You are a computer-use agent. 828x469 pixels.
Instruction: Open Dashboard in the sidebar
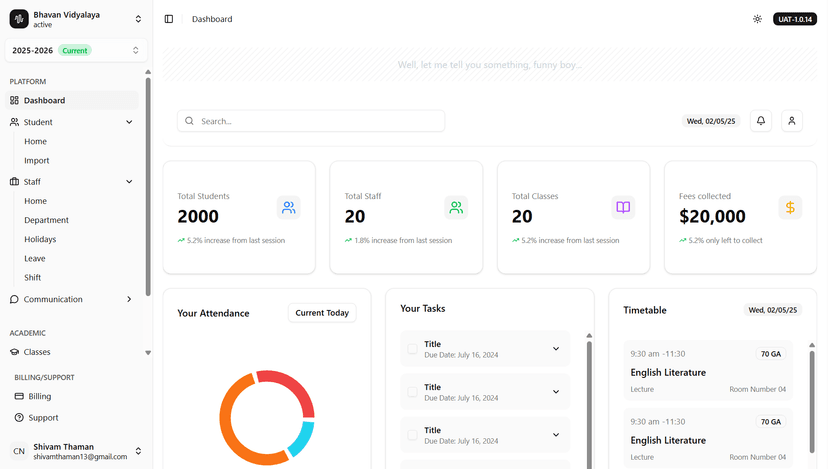(x=72, y=100)
